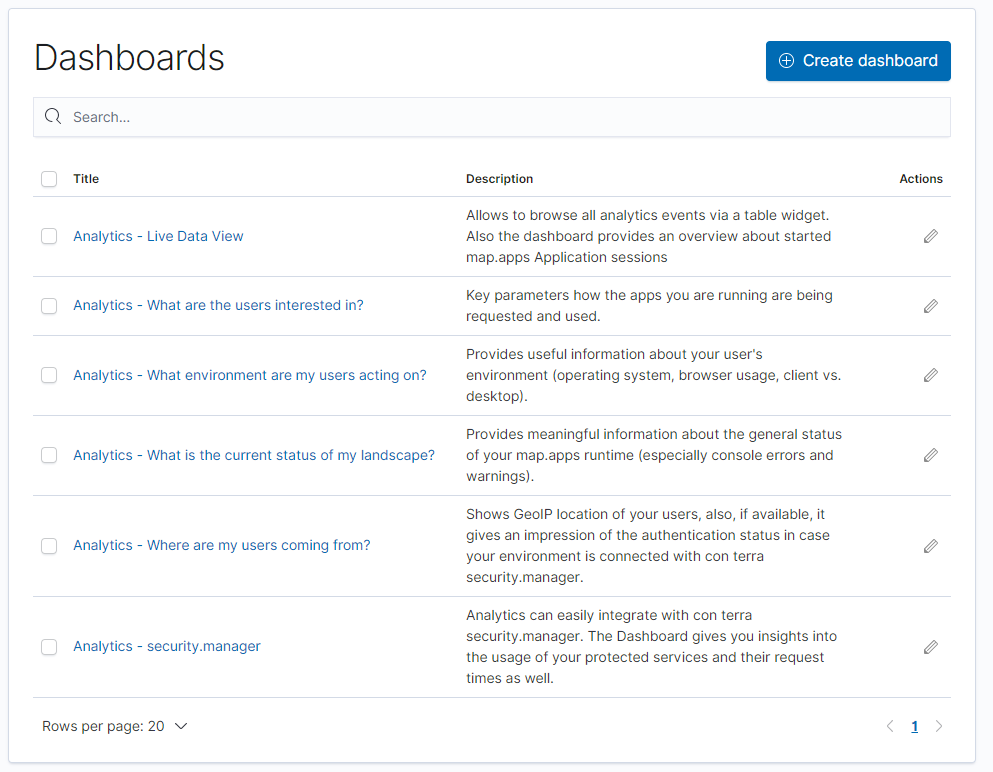Open the edit pencil for Analytics - security.manager

coord(930,647)
